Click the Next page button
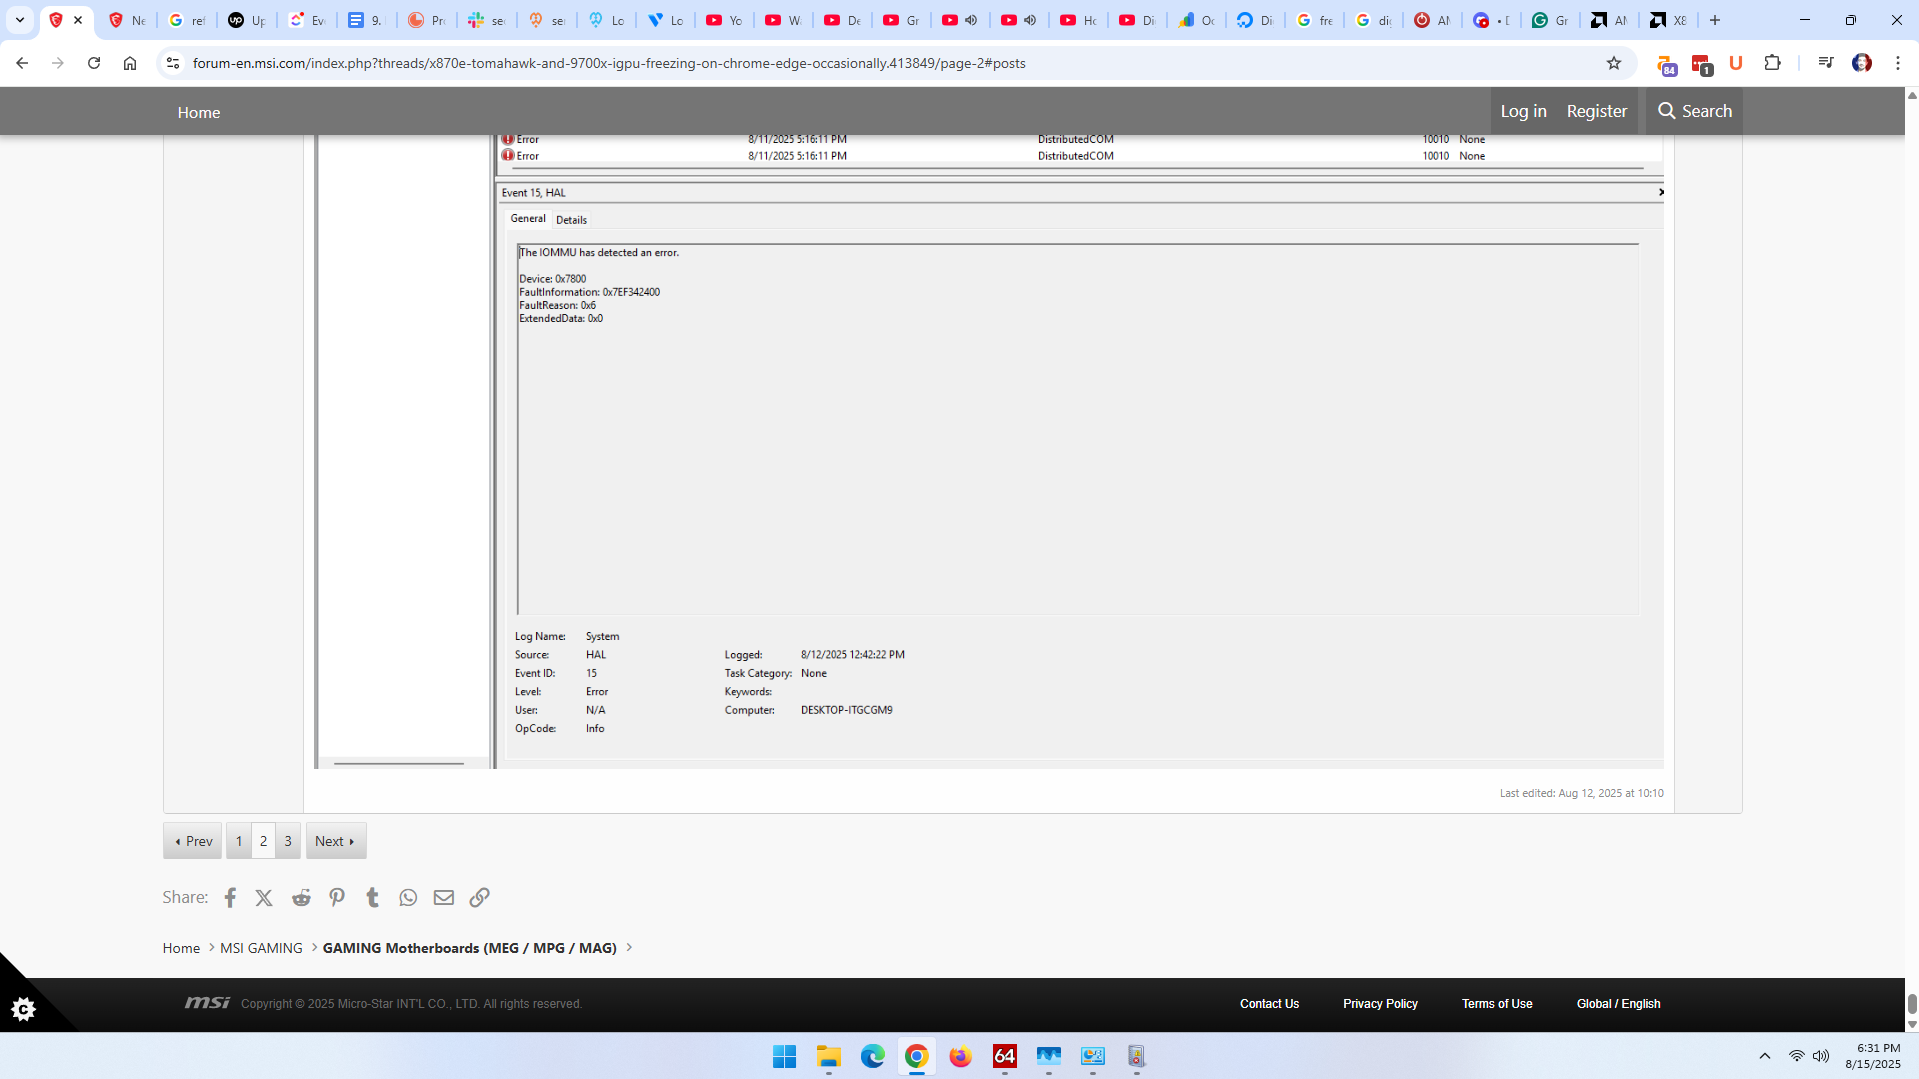1919x1079 pixels. pos(335,841)
